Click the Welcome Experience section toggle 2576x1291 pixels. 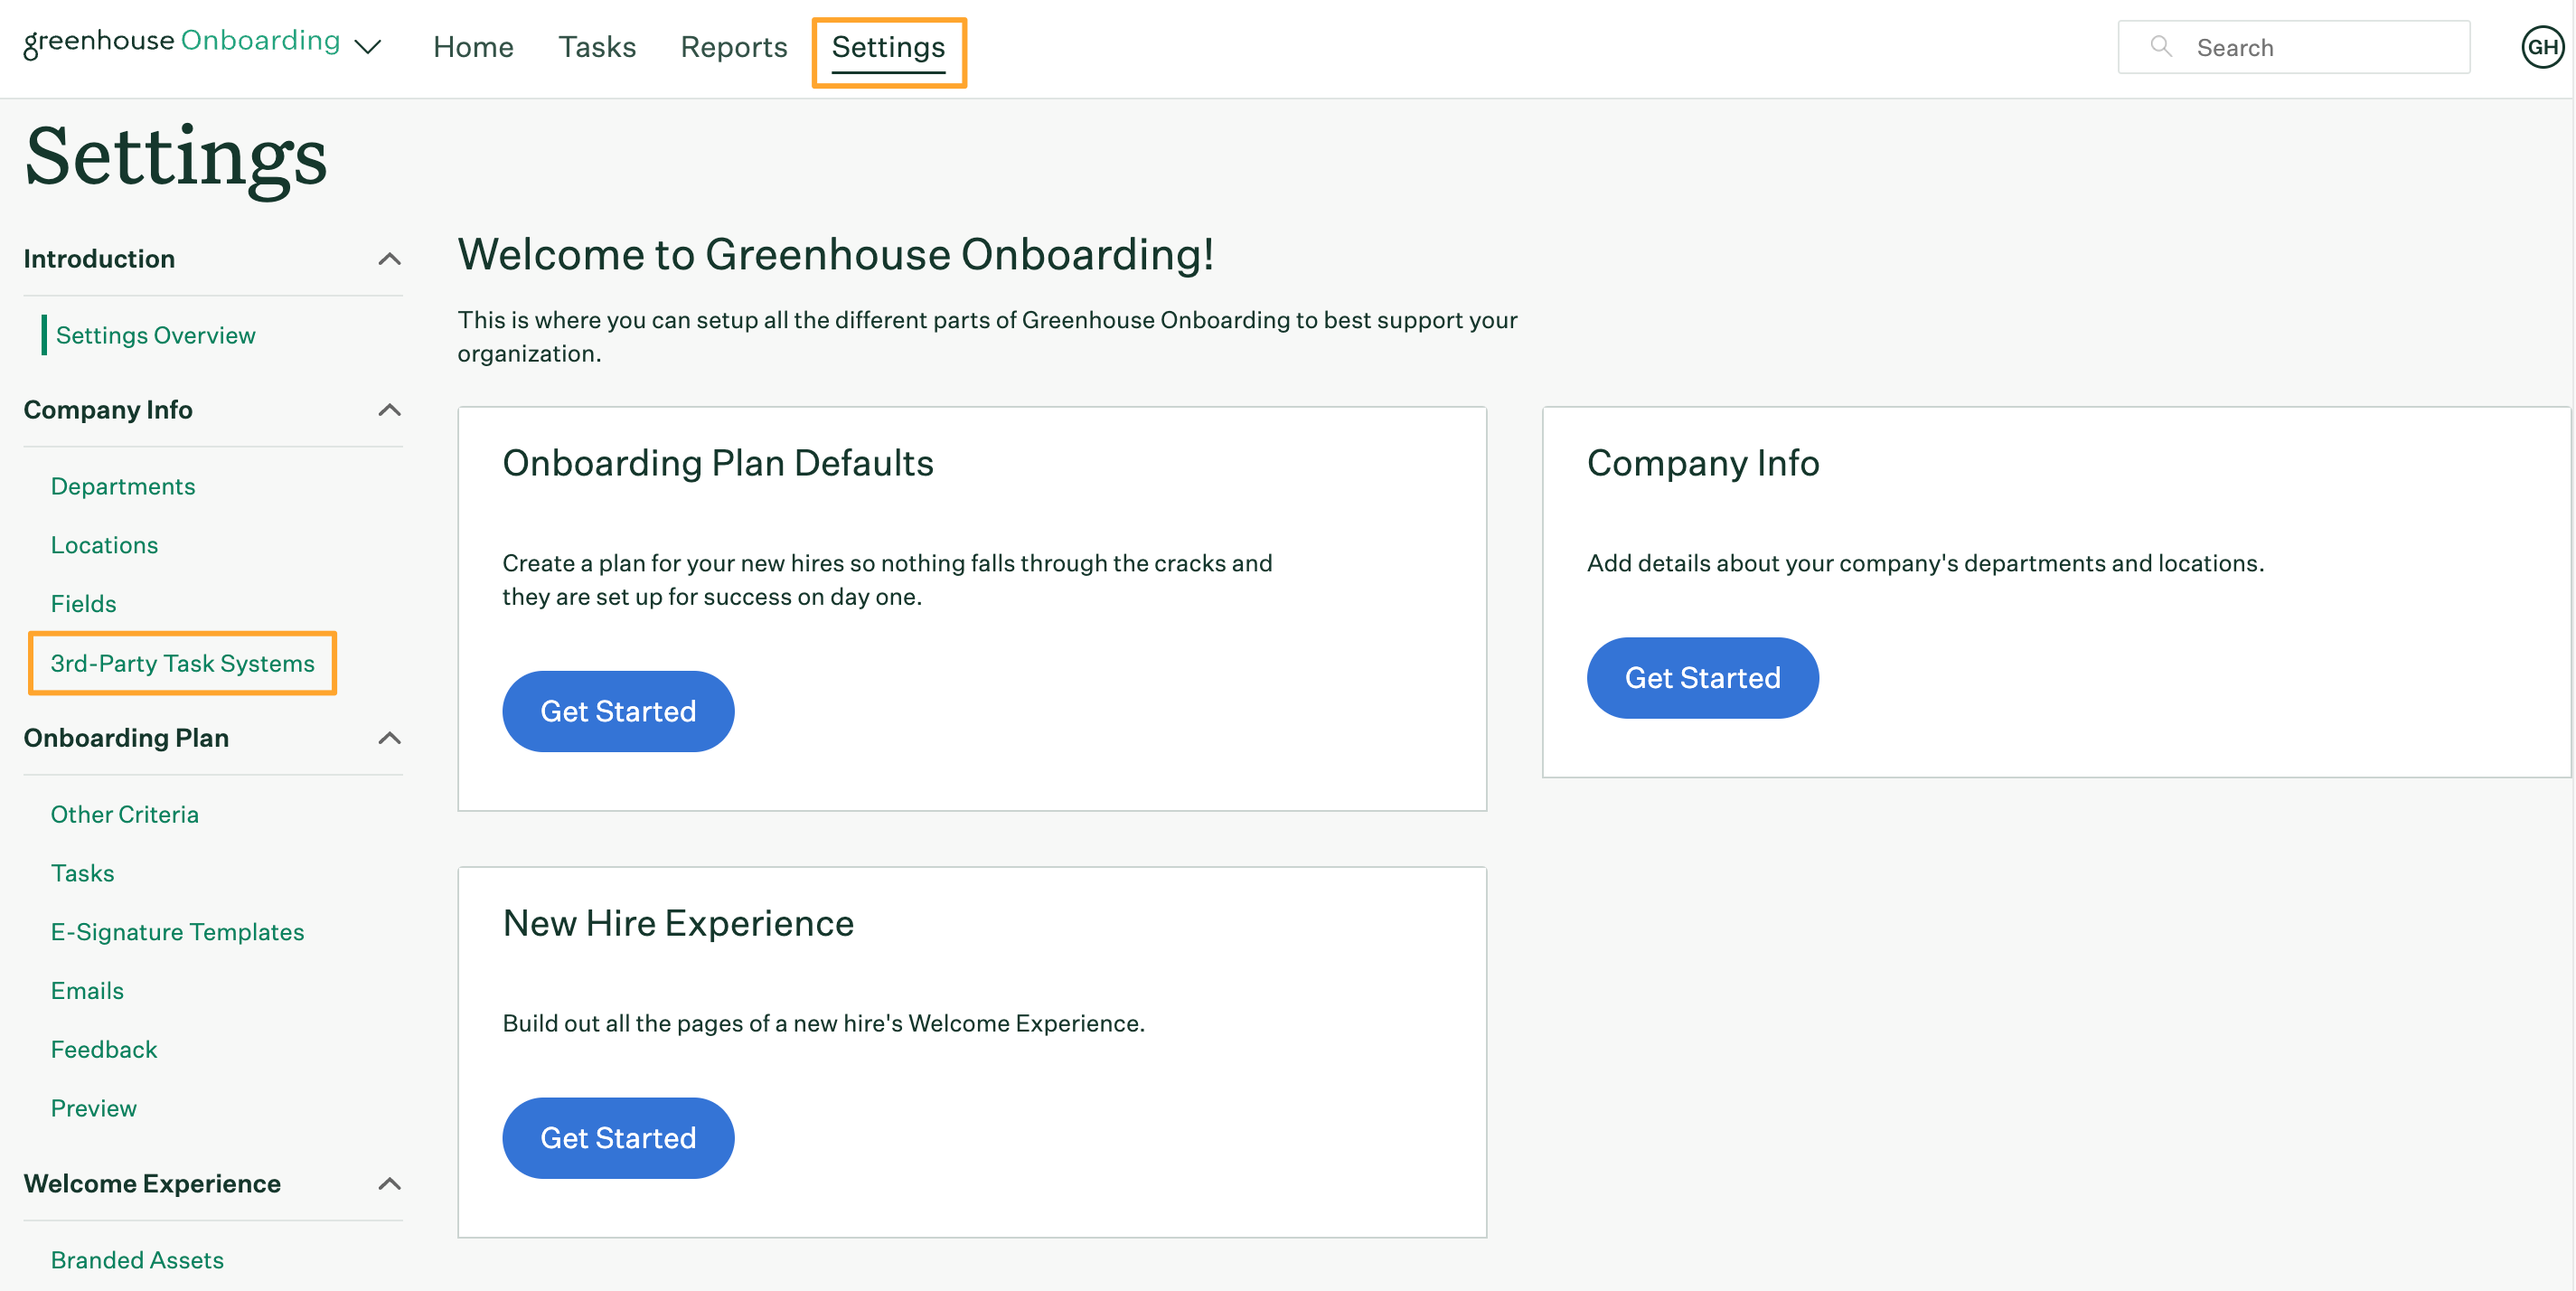(390, 1181)
